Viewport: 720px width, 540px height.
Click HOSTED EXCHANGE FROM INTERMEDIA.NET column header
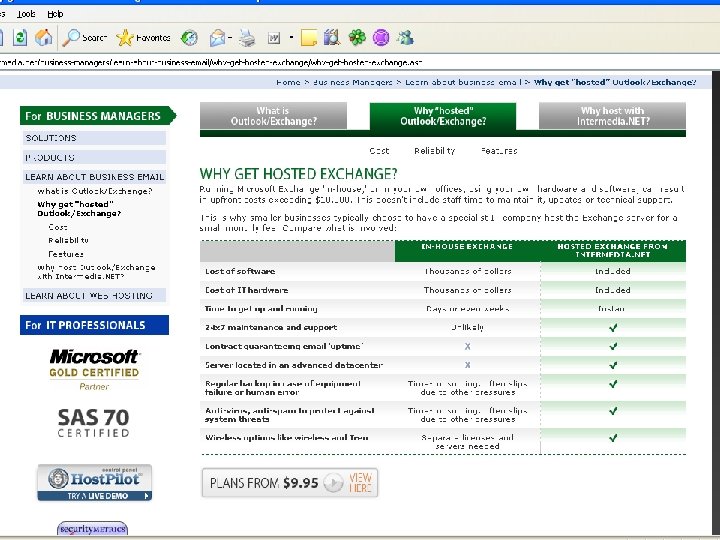click(613, 250)
